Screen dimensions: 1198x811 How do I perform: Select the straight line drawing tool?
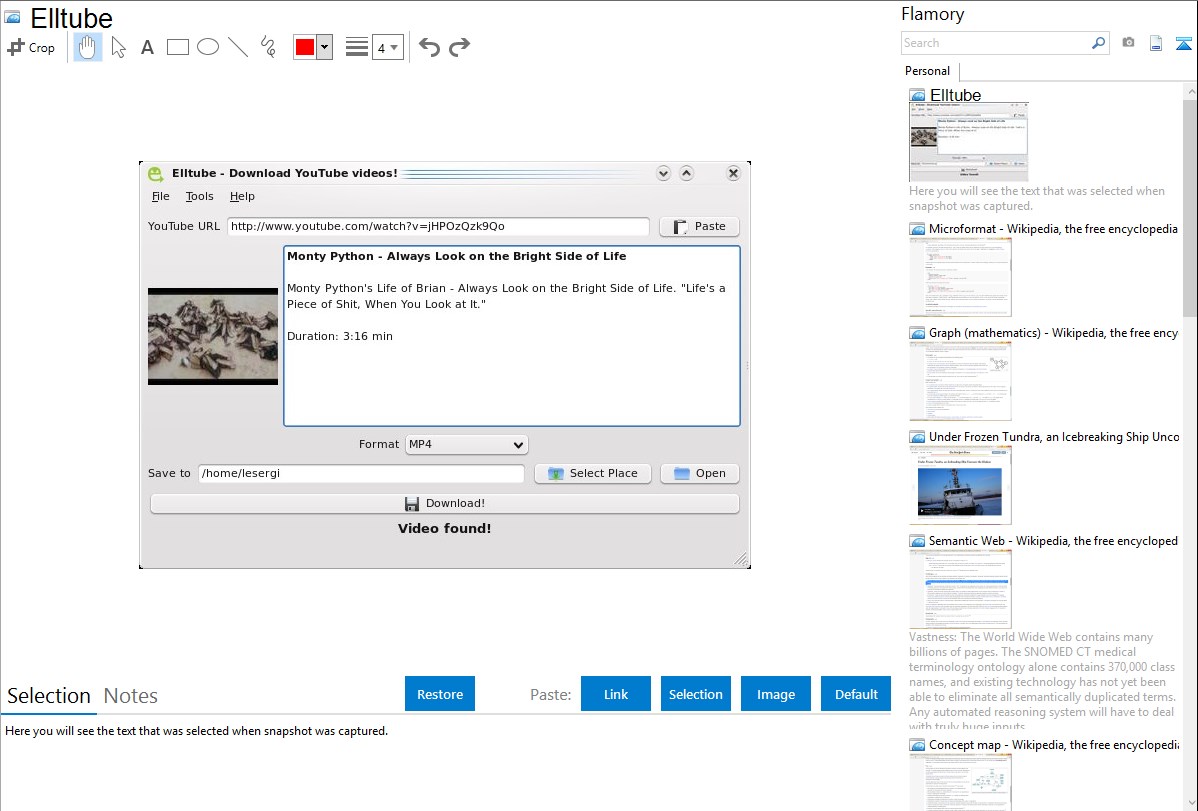(x=238, y=47)
